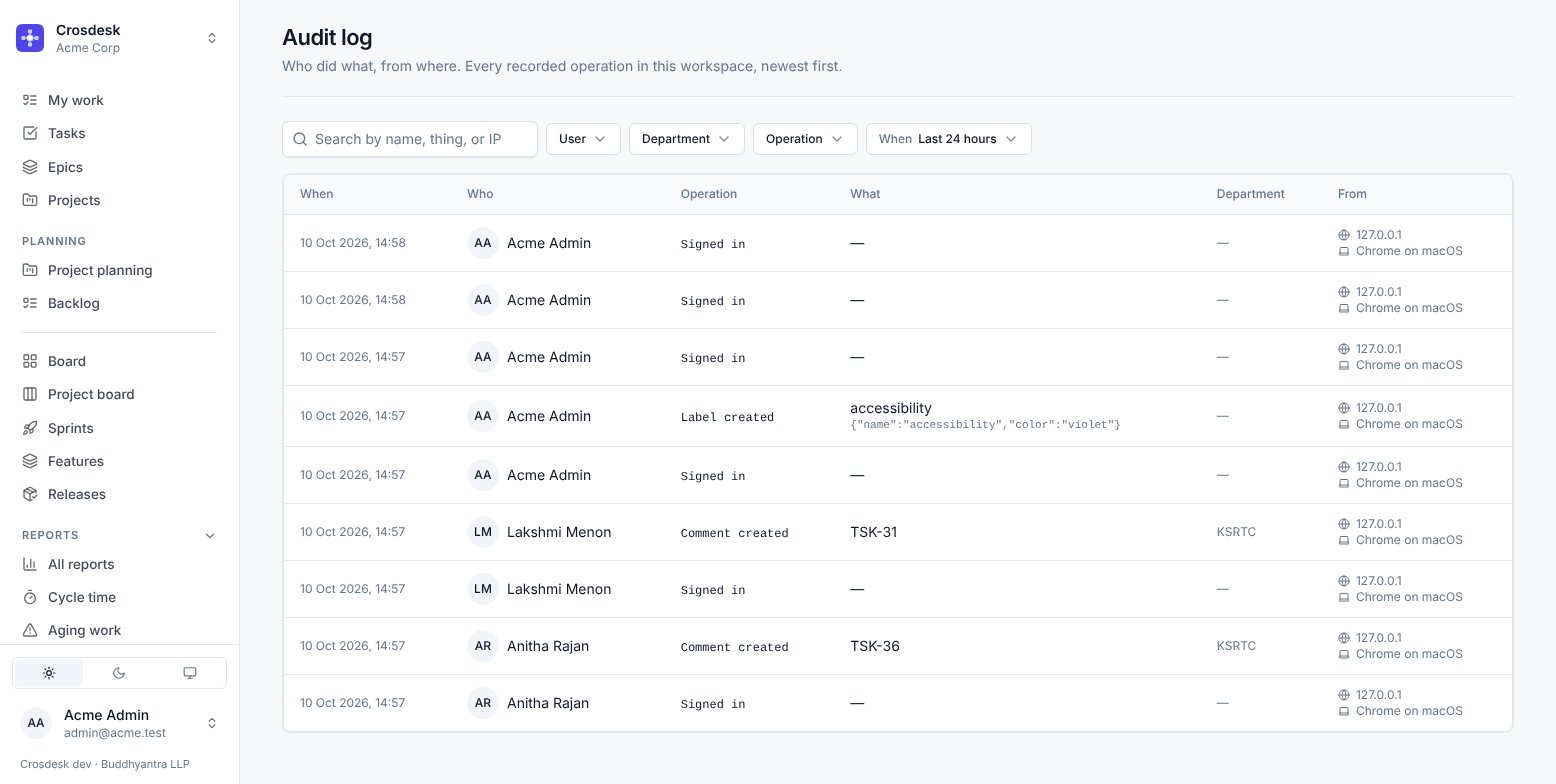
Task: Click the Department column header
Action: (x=1251, y=194)
